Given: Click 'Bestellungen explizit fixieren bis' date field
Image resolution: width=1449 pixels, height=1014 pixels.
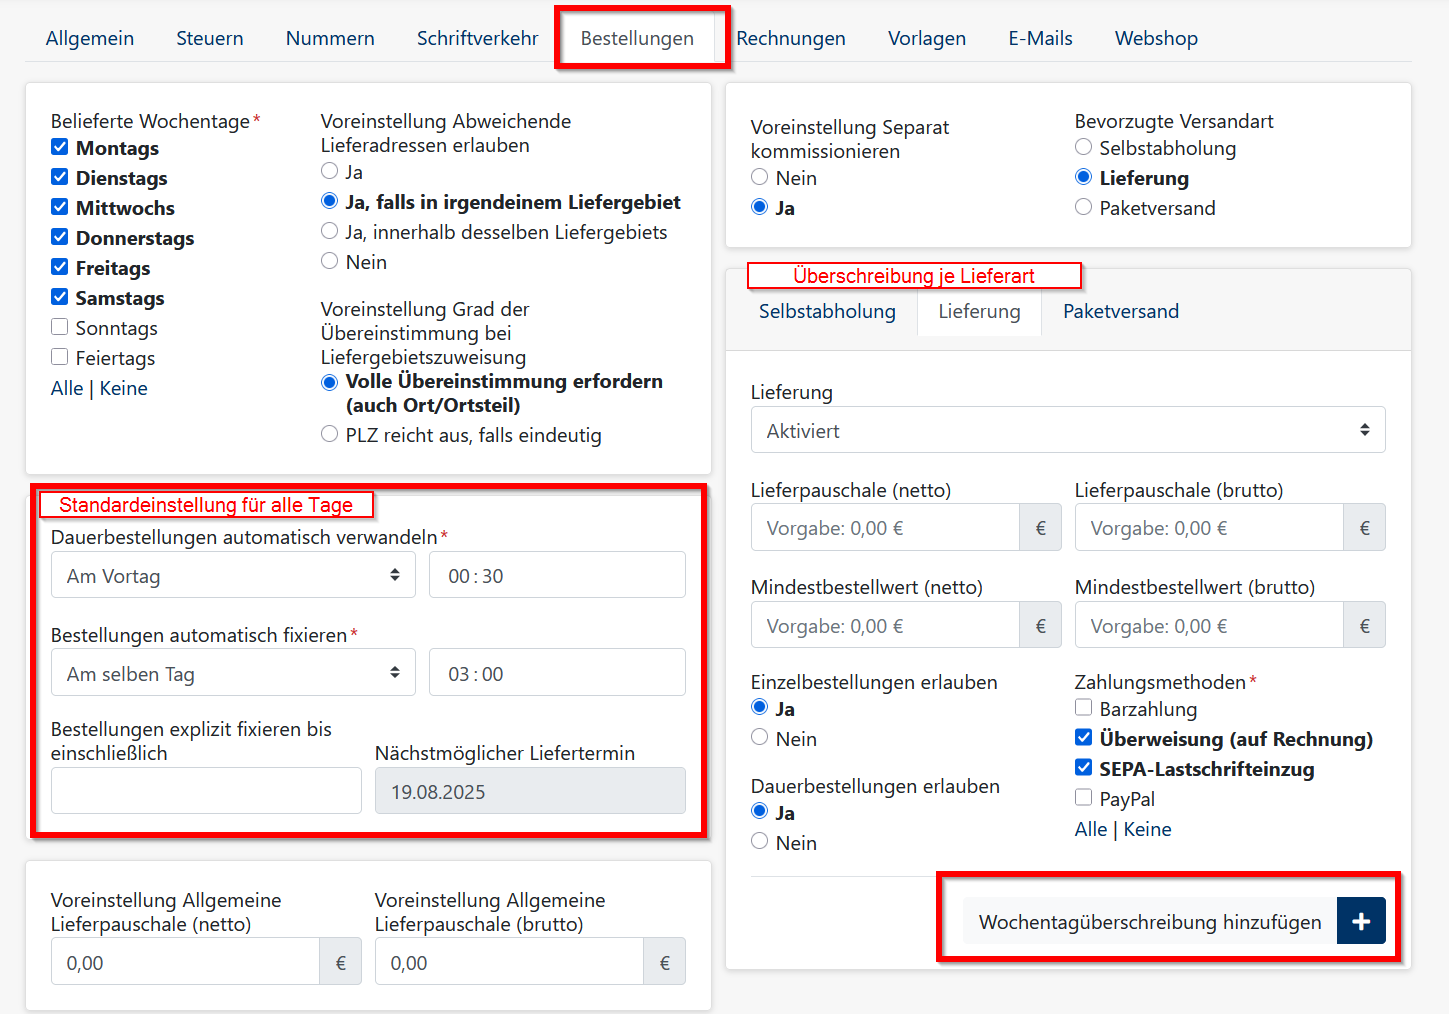Looking at the screenshot, I should tap(206, 791).
